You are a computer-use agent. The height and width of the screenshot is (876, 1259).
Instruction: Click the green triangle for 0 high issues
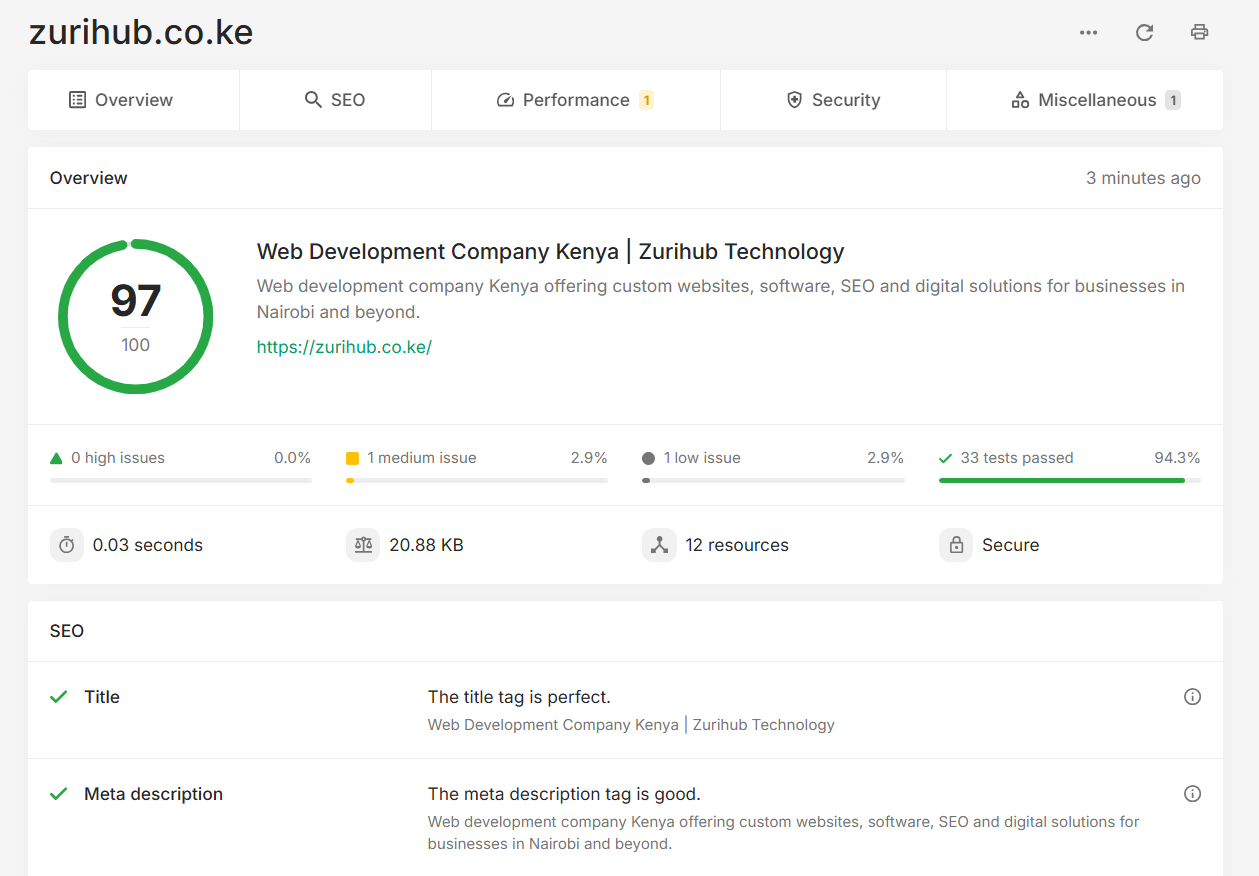tap(57, 457)
